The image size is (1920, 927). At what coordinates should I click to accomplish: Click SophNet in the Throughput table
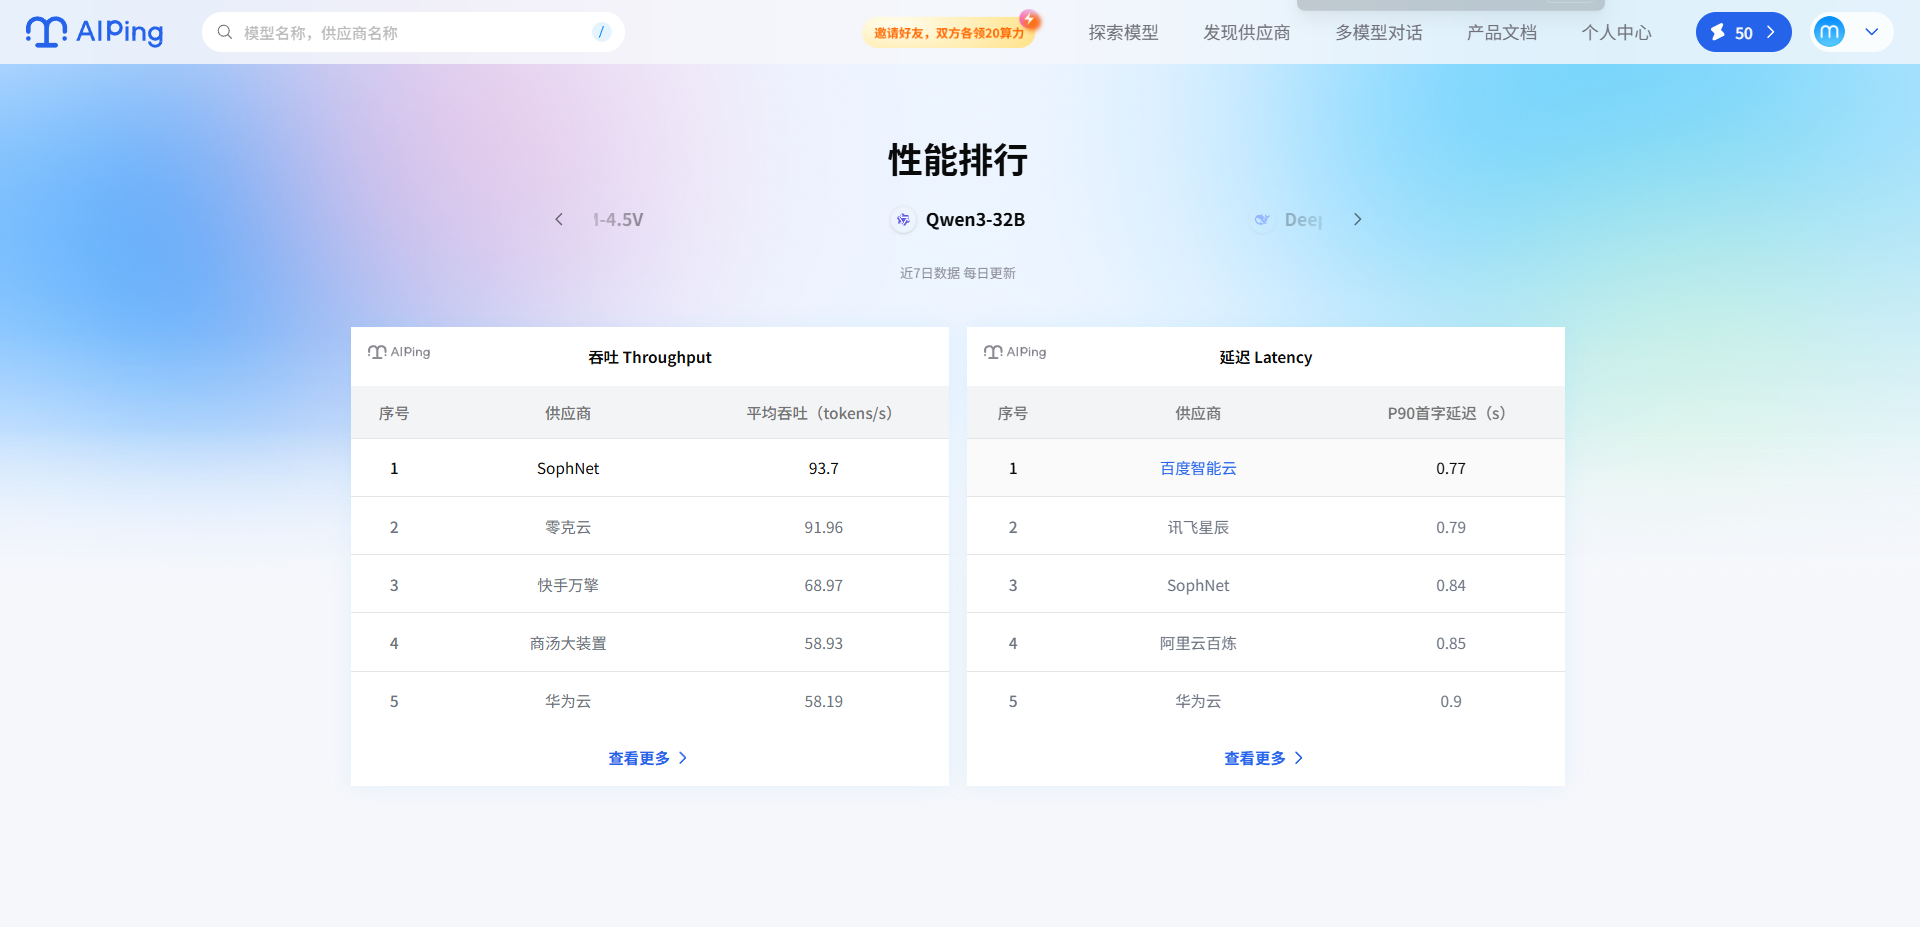click(x=568, y=468)
